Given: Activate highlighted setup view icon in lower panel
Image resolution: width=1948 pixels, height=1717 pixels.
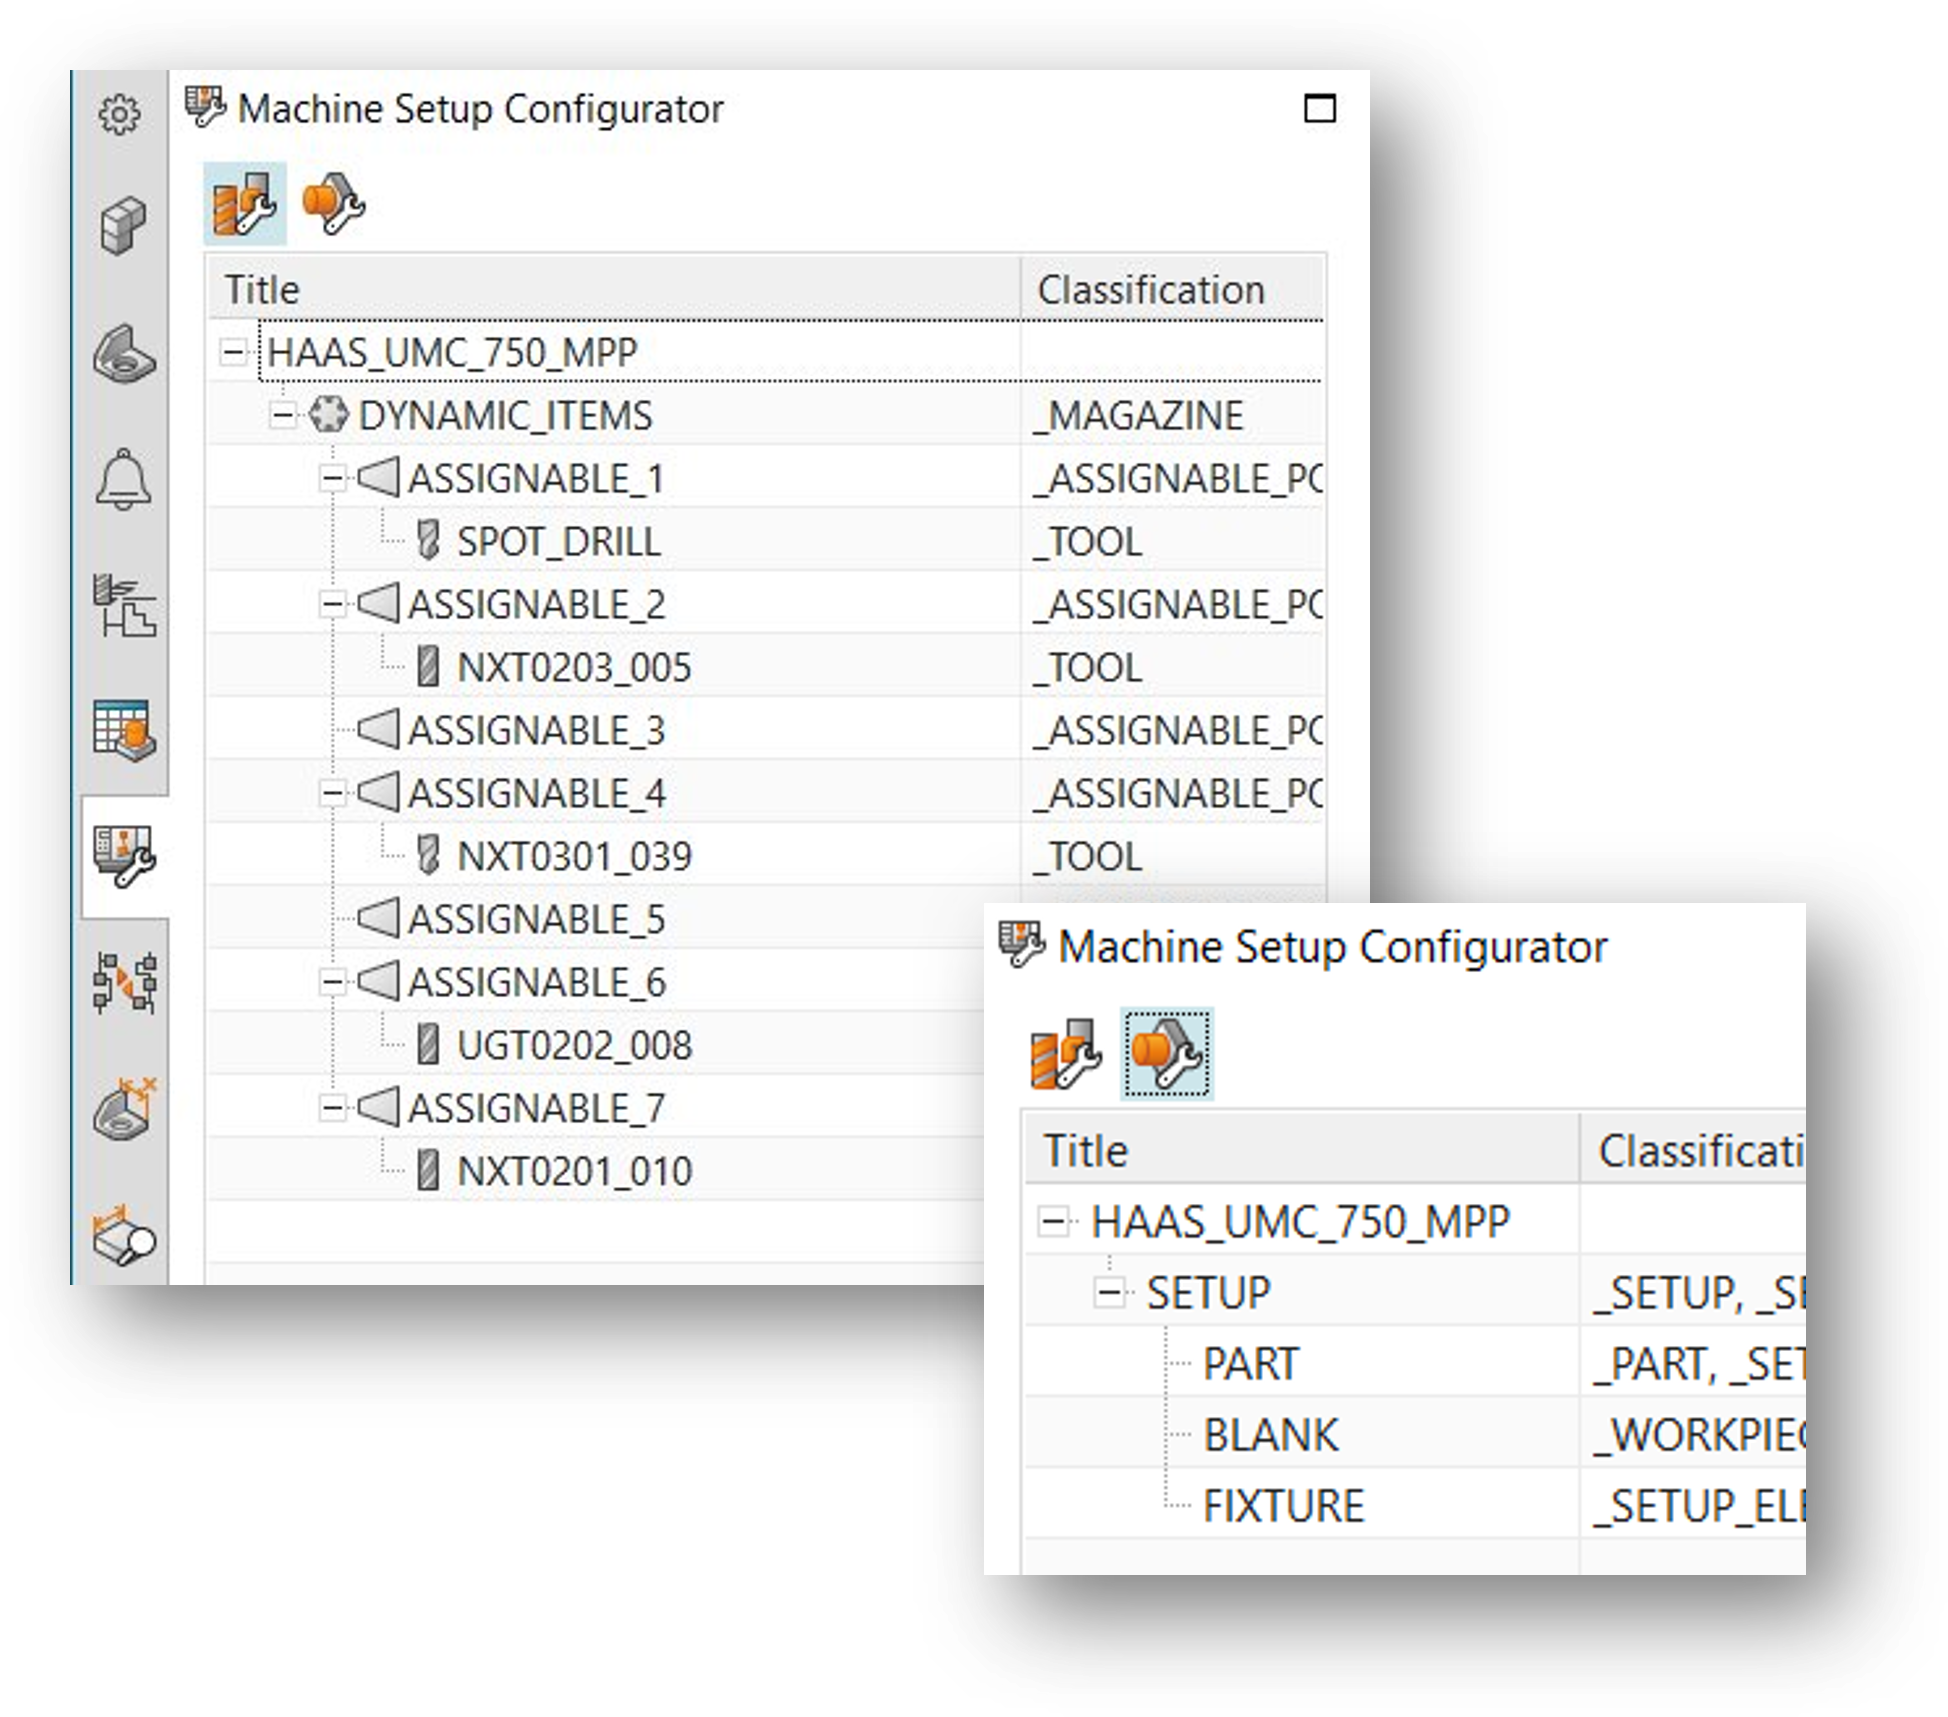Looking at the screenshot, I should click(1166, 1054).
